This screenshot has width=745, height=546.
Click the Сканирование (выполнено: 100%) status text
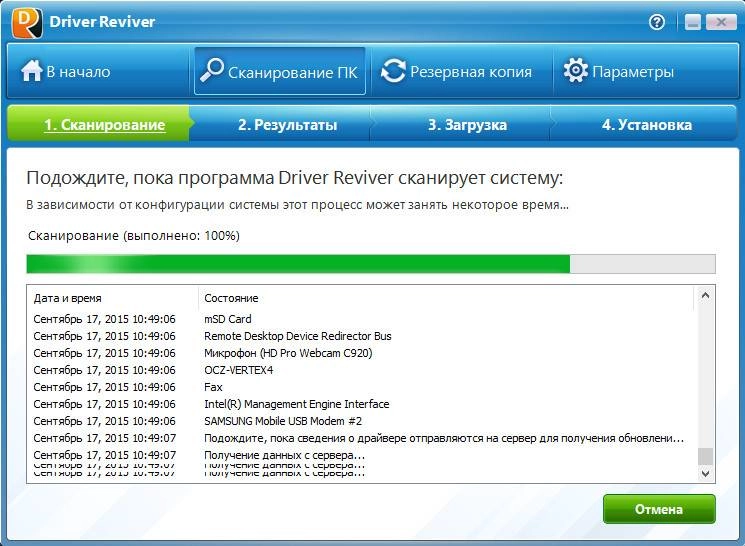tap(134, 236)
